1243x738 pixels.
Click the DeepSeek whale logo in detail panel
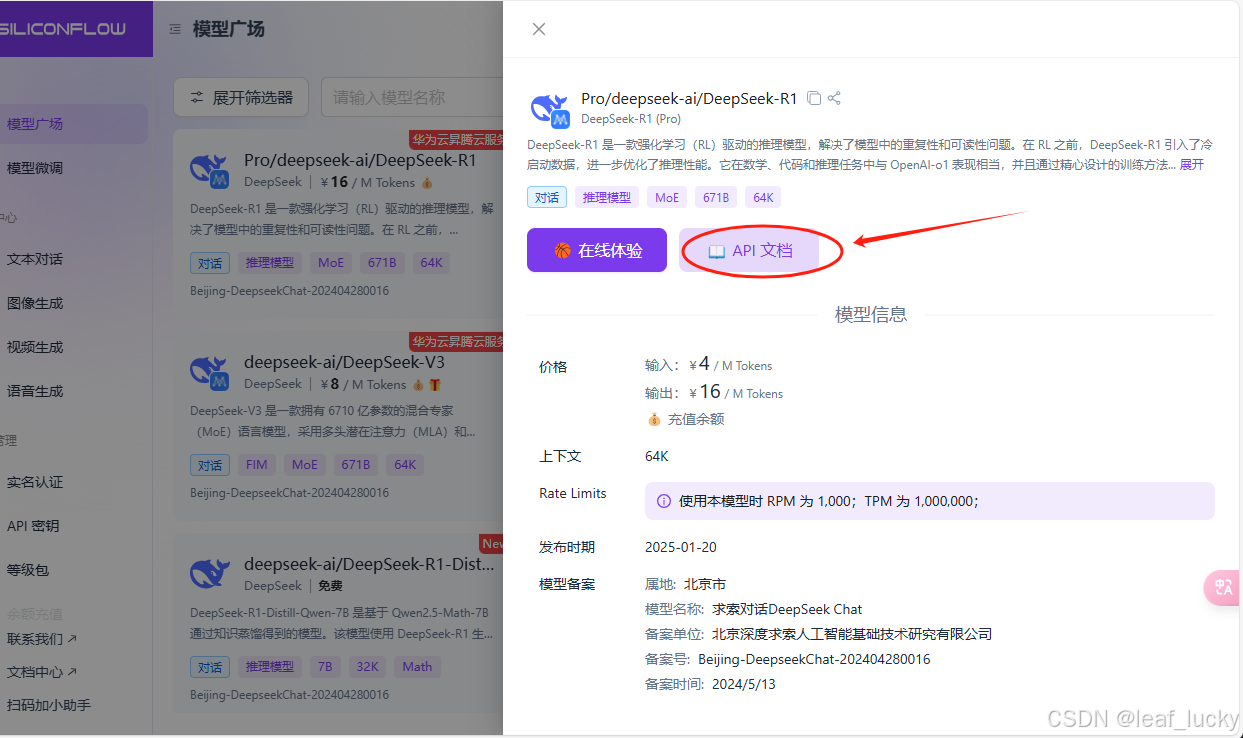[x=549, y=110]
